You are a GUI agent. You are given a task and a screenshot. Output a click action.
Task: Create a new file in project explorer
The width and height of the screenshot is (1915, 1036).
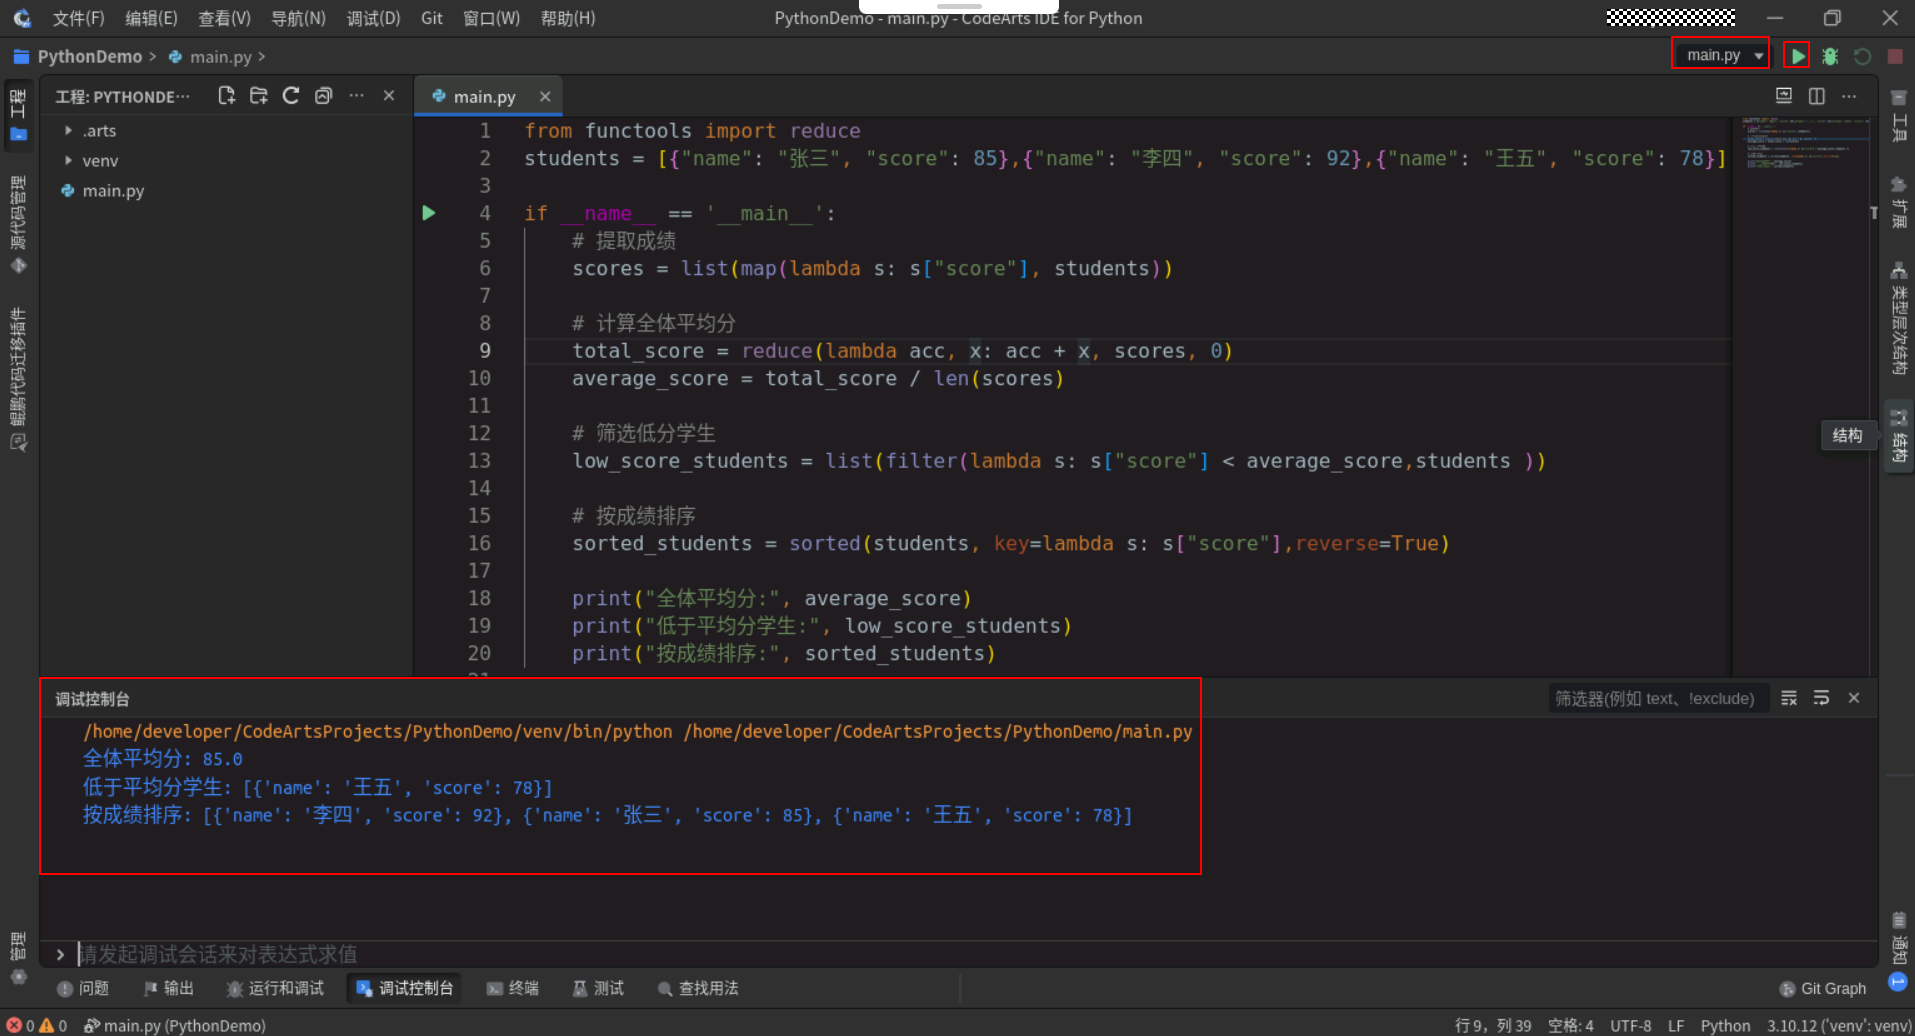(x=226, y=96)
